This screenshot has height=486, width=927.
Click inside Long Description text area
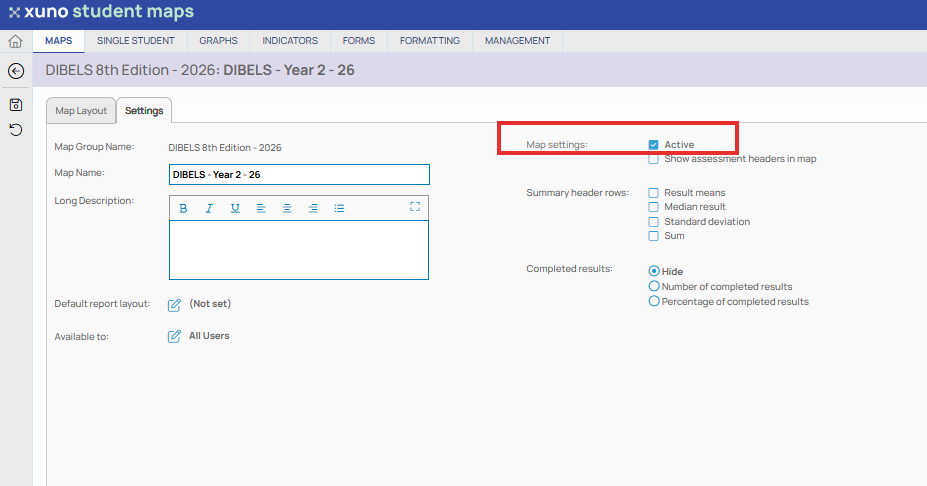click(x=299, y=250)
